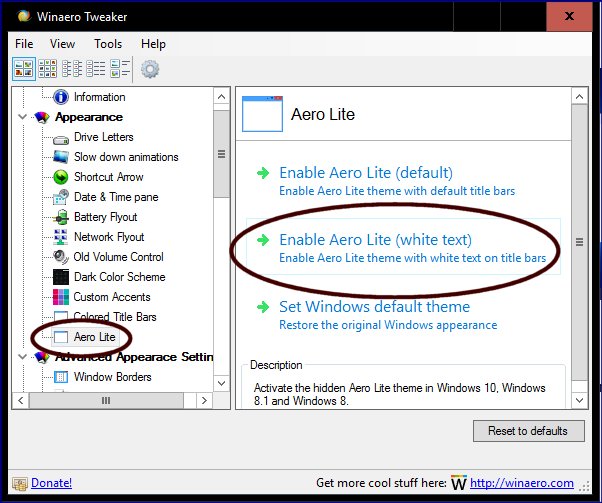Image resolution: width=602 pixels, height=503 pixels.
Task: Click Reset to defaults button
Action: click(x=528, y=431)
